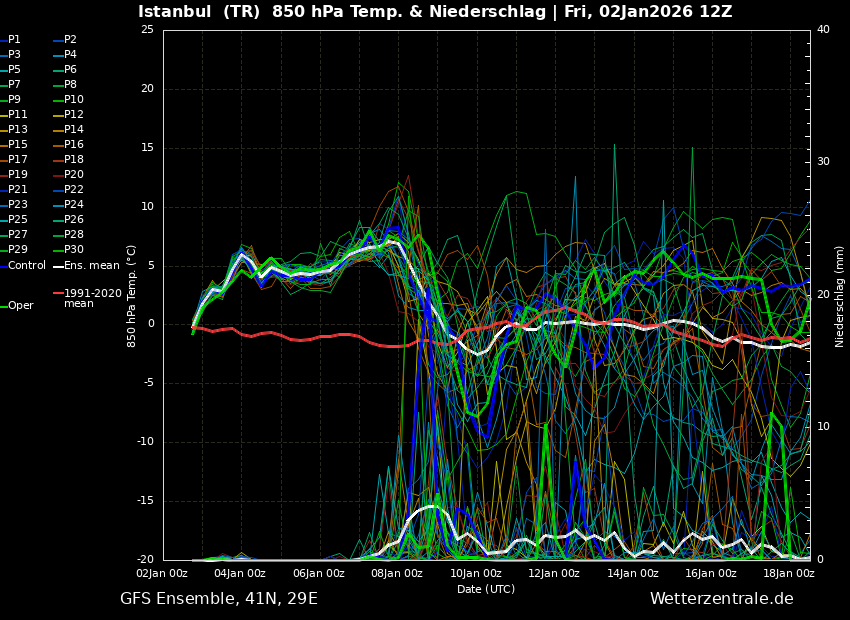
Task: Click the 14Jan 00z date tick
Action: pos(632,573)
